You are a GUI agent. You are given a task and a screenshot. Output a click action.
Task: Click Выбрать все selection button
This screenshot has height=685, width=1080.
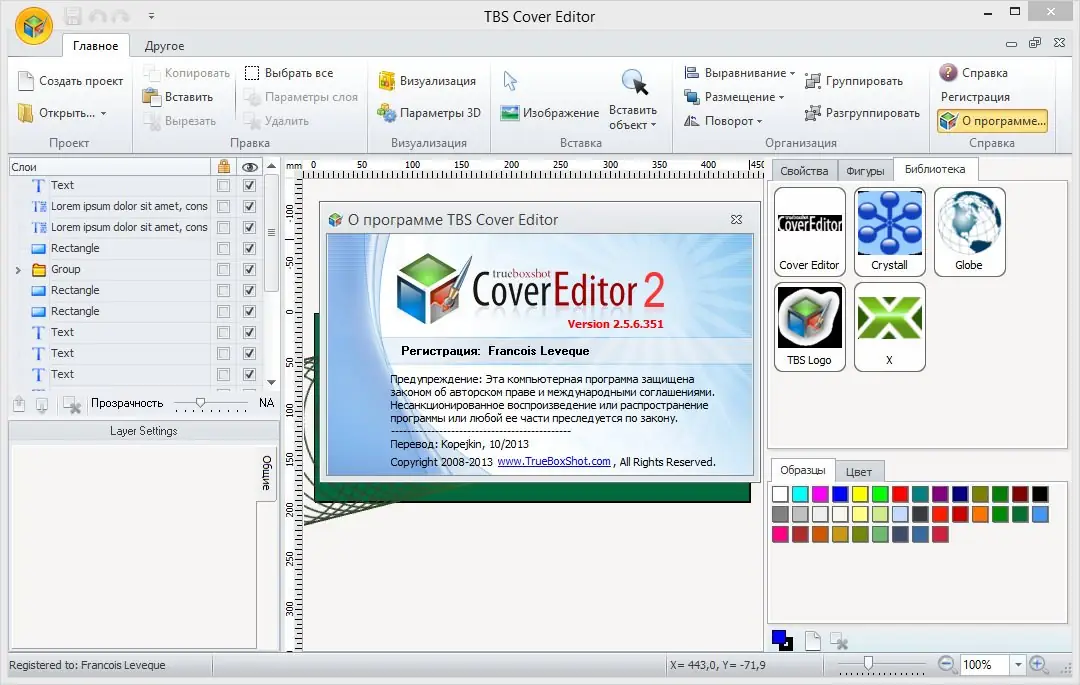pyautogui.click(x=289, y=73)
